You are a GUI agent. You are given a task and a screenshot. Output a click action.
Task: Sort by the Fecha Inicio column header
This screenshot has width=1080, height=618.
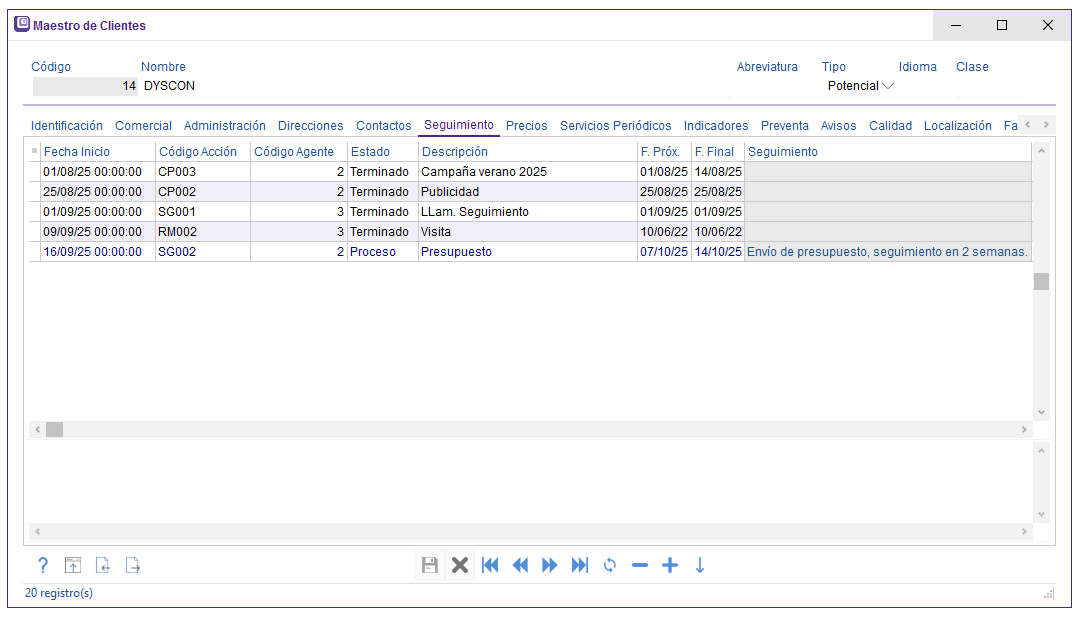pos(76,152)
